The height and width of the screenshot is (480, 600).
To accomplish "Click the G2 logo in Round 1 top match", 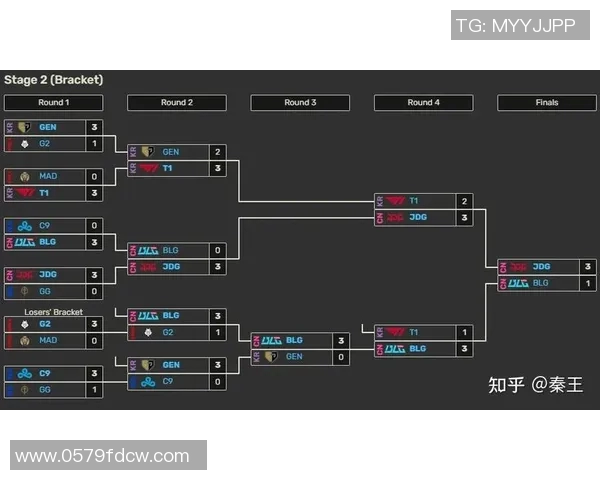I will click(24, 144).
